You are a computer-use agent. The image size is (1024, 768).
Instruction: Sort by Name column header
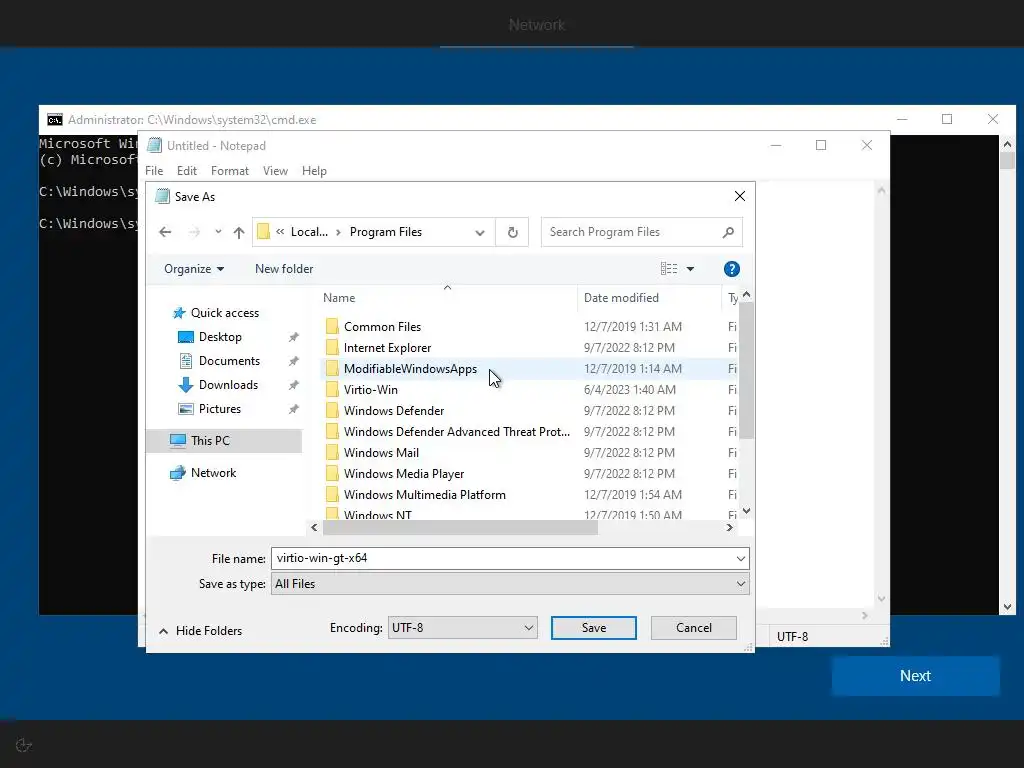point(447,298)
